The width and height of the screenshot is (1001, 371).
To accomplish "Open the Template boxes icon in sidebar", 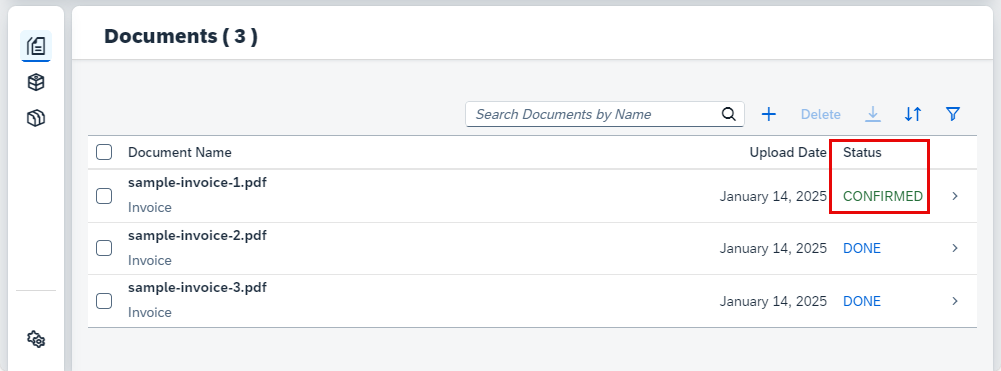I will (36, 117).
